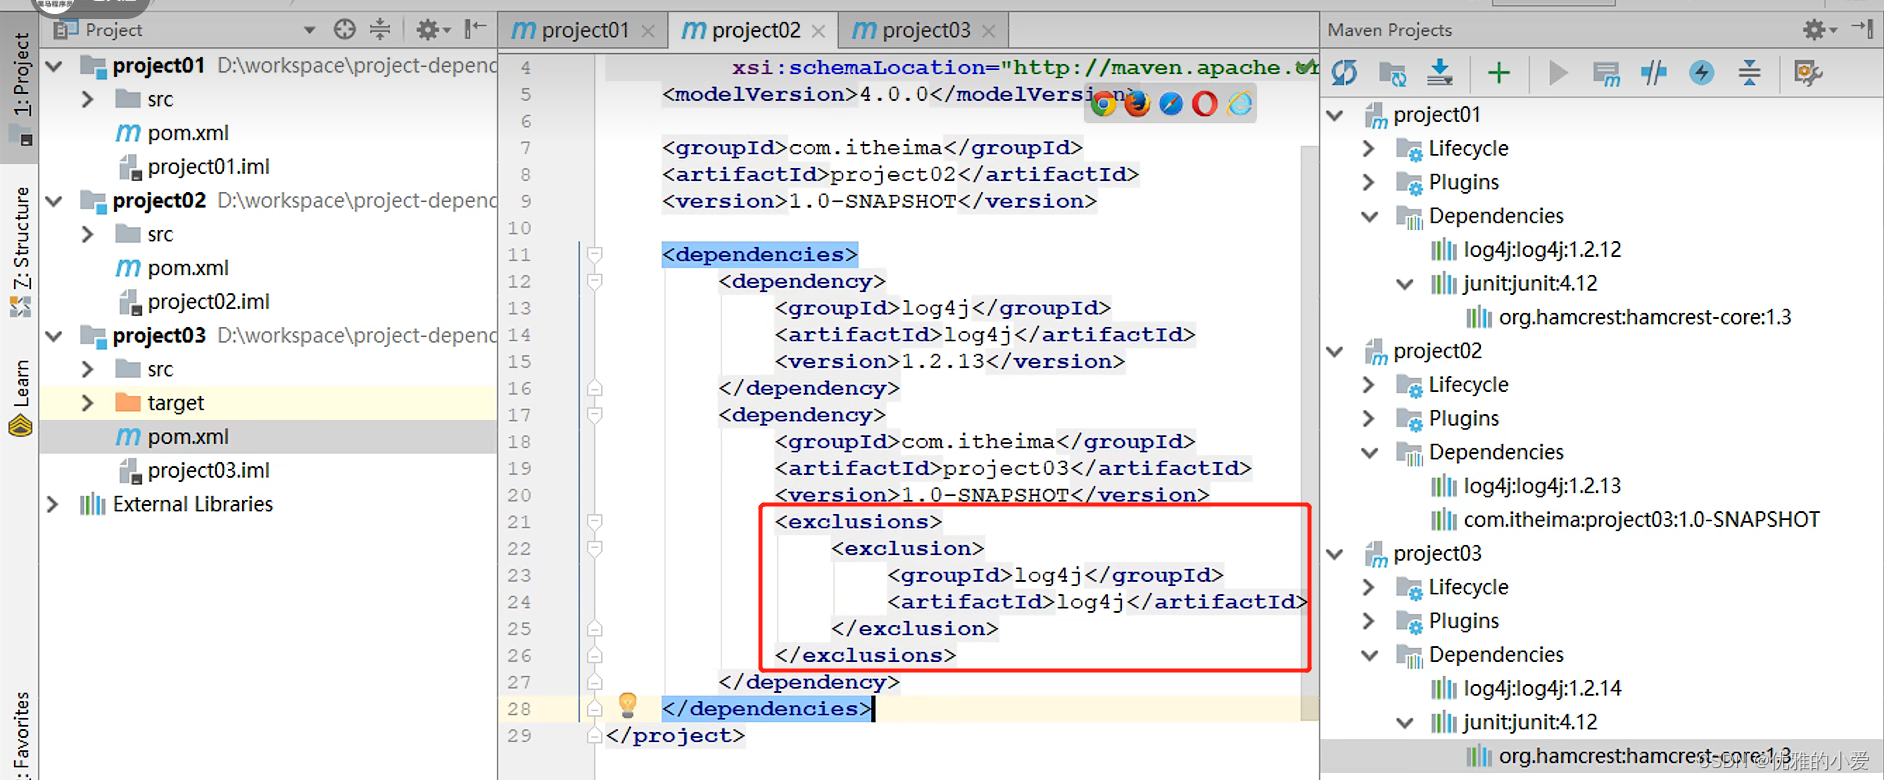Open in Opera browser icon

(1205, 104)
